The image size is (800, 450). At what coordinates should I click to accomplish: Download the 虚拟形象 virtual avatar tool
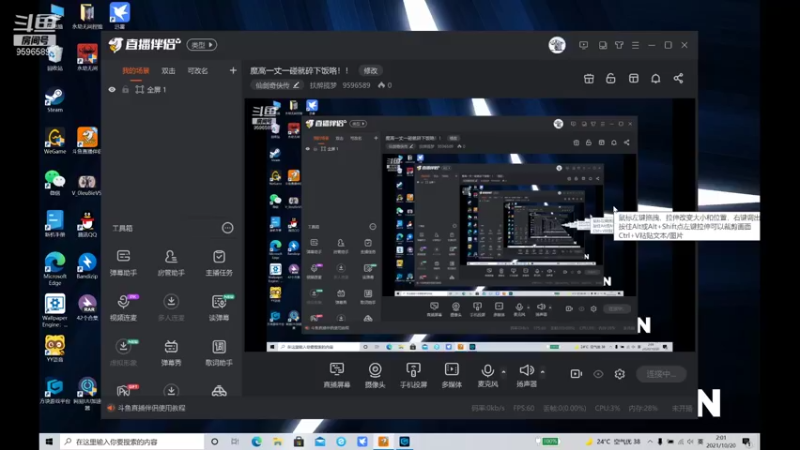[x=123, y=353]
